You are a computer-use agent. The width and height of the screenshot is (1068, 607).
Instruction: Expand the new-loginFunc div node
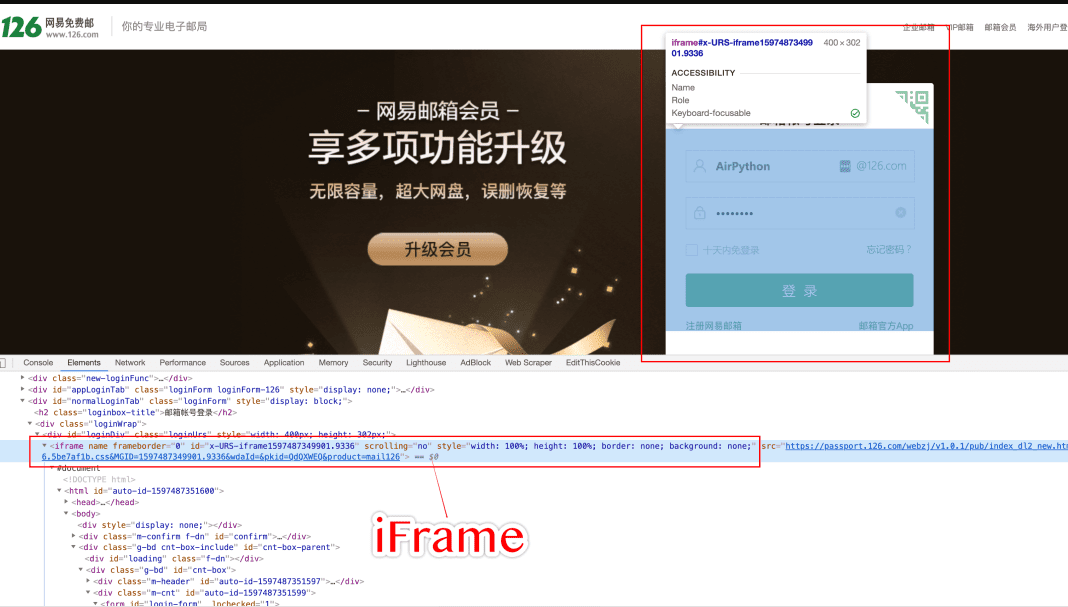tap(24, 378)
